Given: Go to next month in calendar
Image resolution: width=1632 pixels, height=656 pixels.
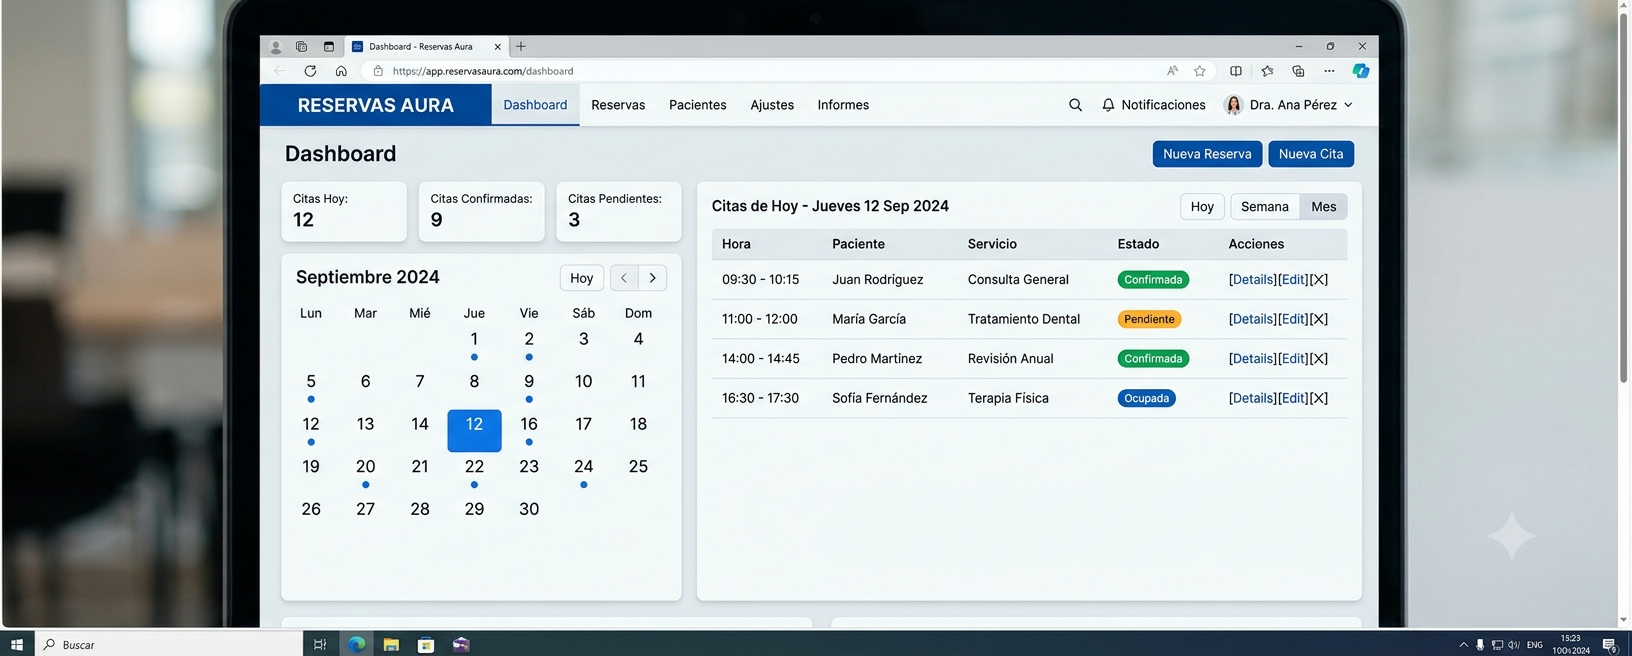Looking at the screenshot, I should 653,278.
